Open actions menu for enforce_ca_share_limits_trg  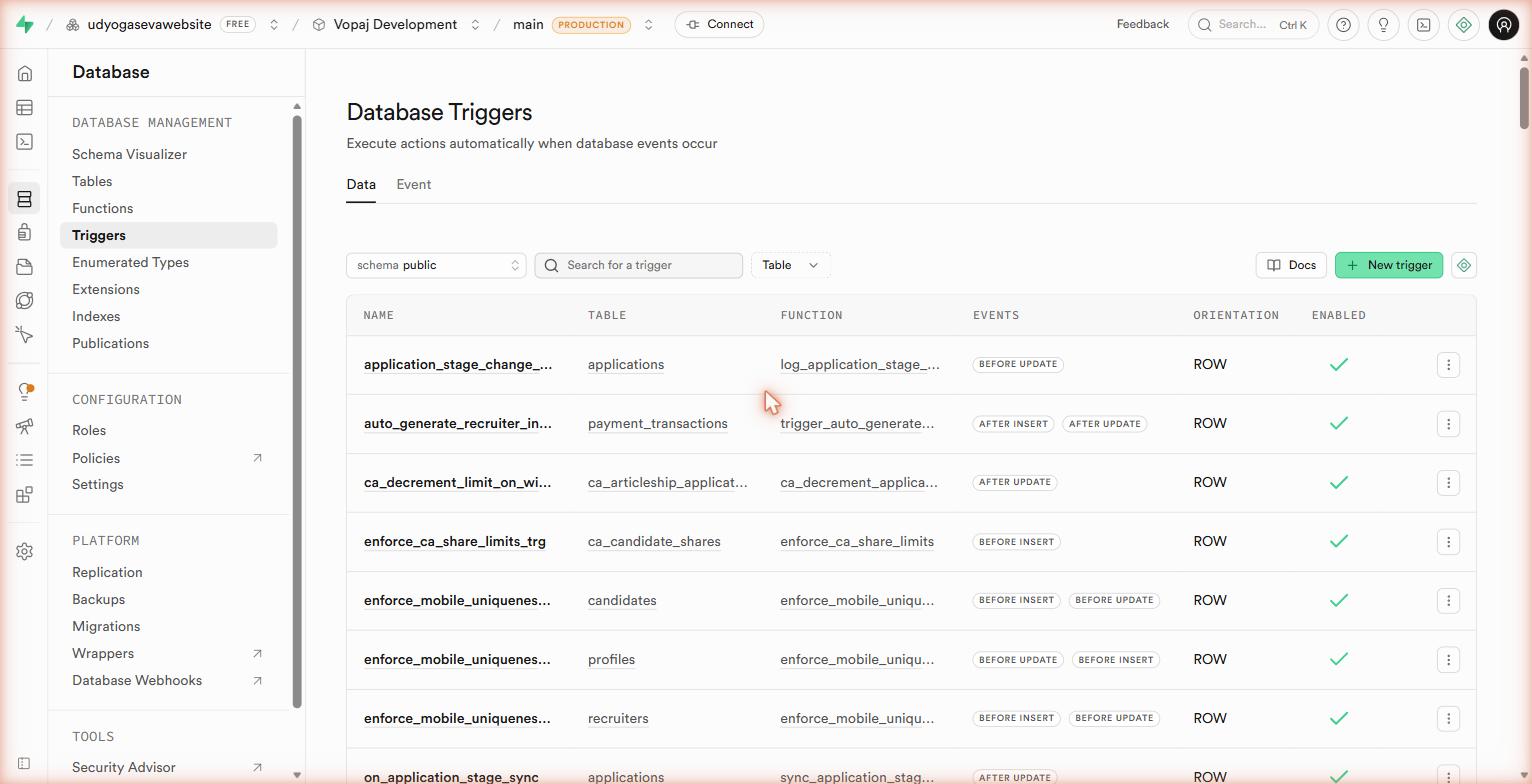(x=1449, y=542)
